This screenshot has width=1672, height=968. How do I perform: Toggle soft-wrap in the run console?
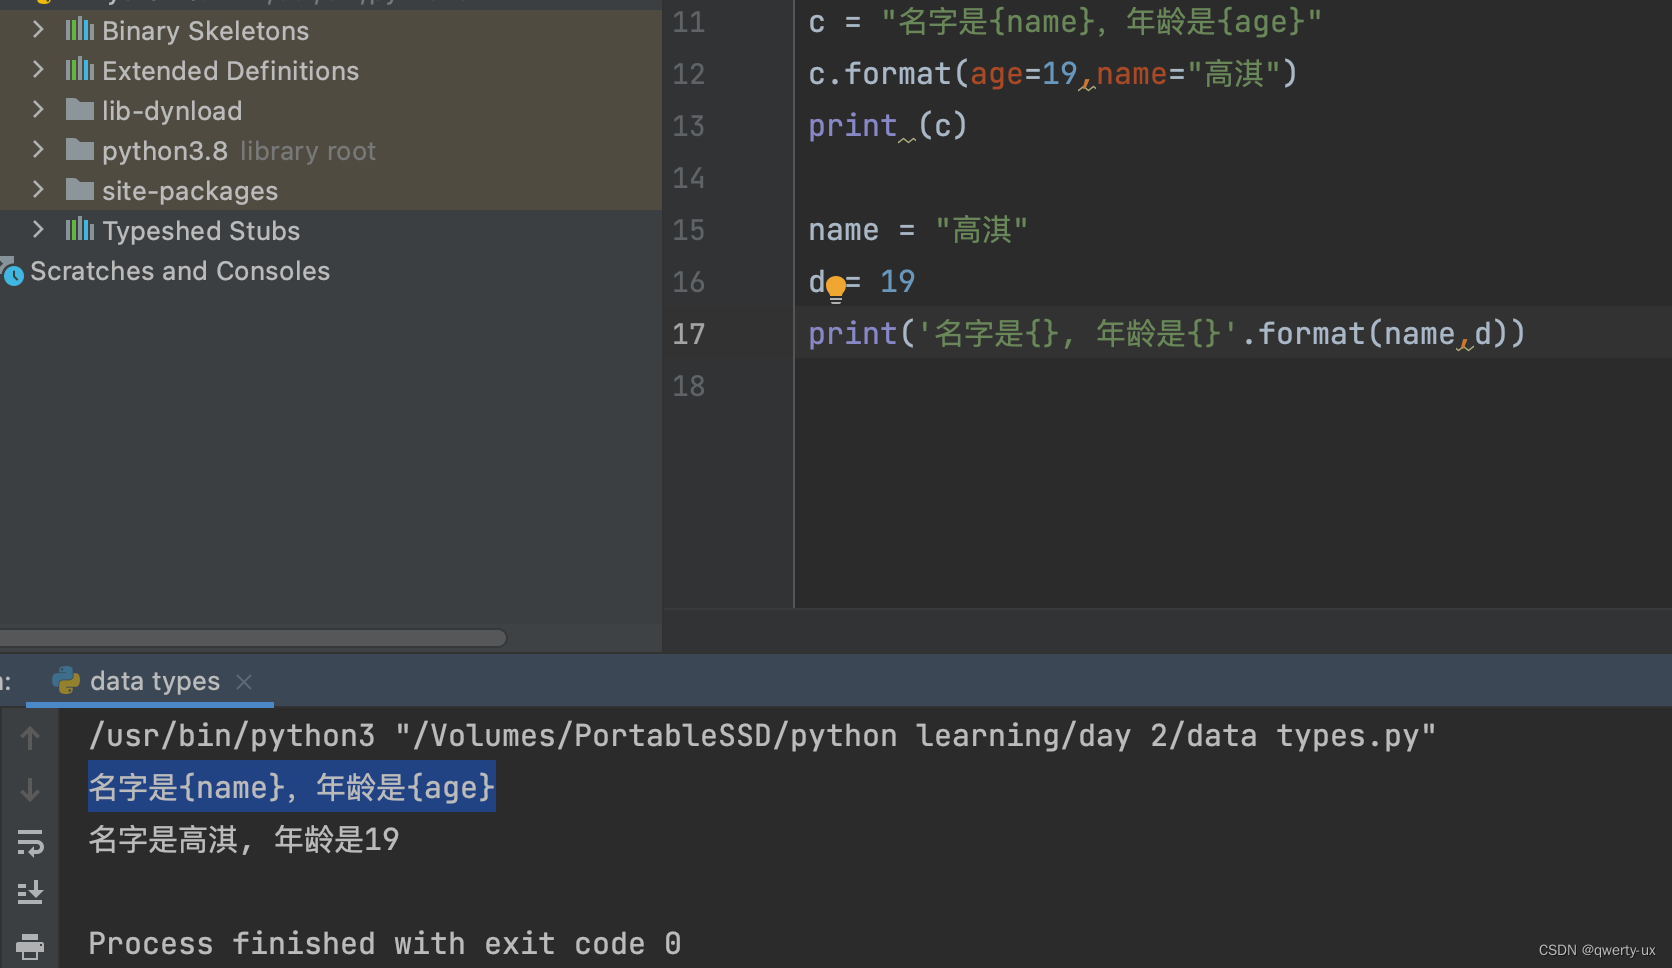tap(30, 843)
